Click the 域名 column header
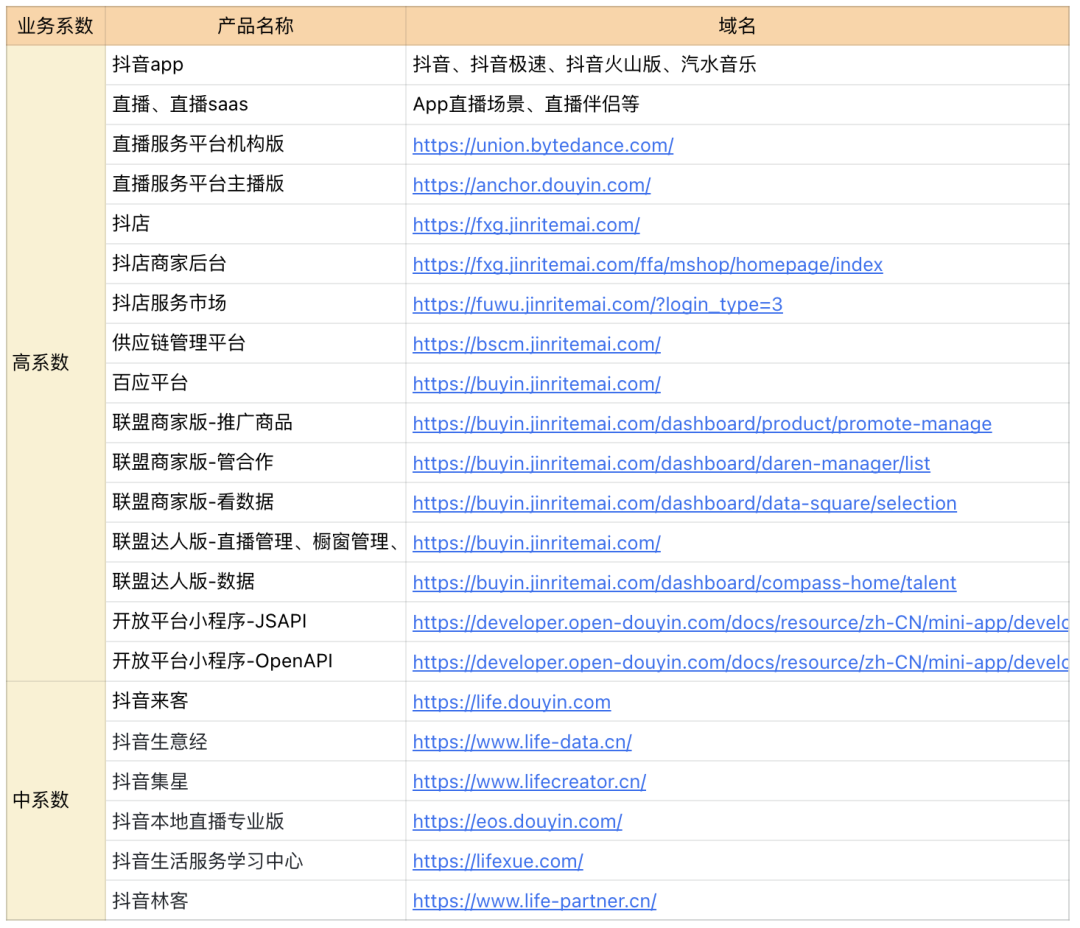This screenshot has width=1080, height=928. point(738,26)
